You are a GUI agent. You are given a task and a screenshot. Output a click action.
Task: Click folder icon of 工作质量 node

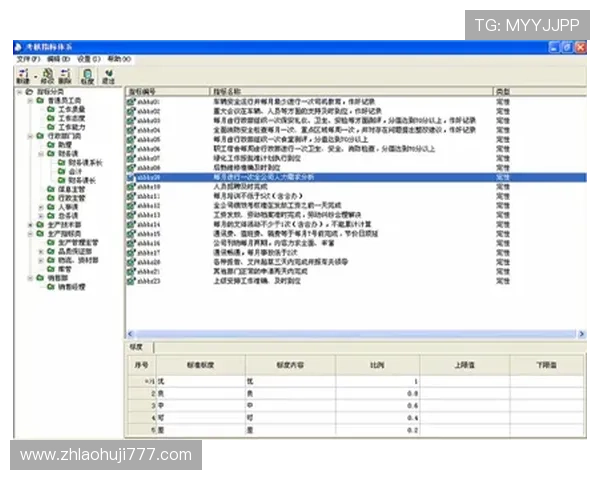point(51,109)
